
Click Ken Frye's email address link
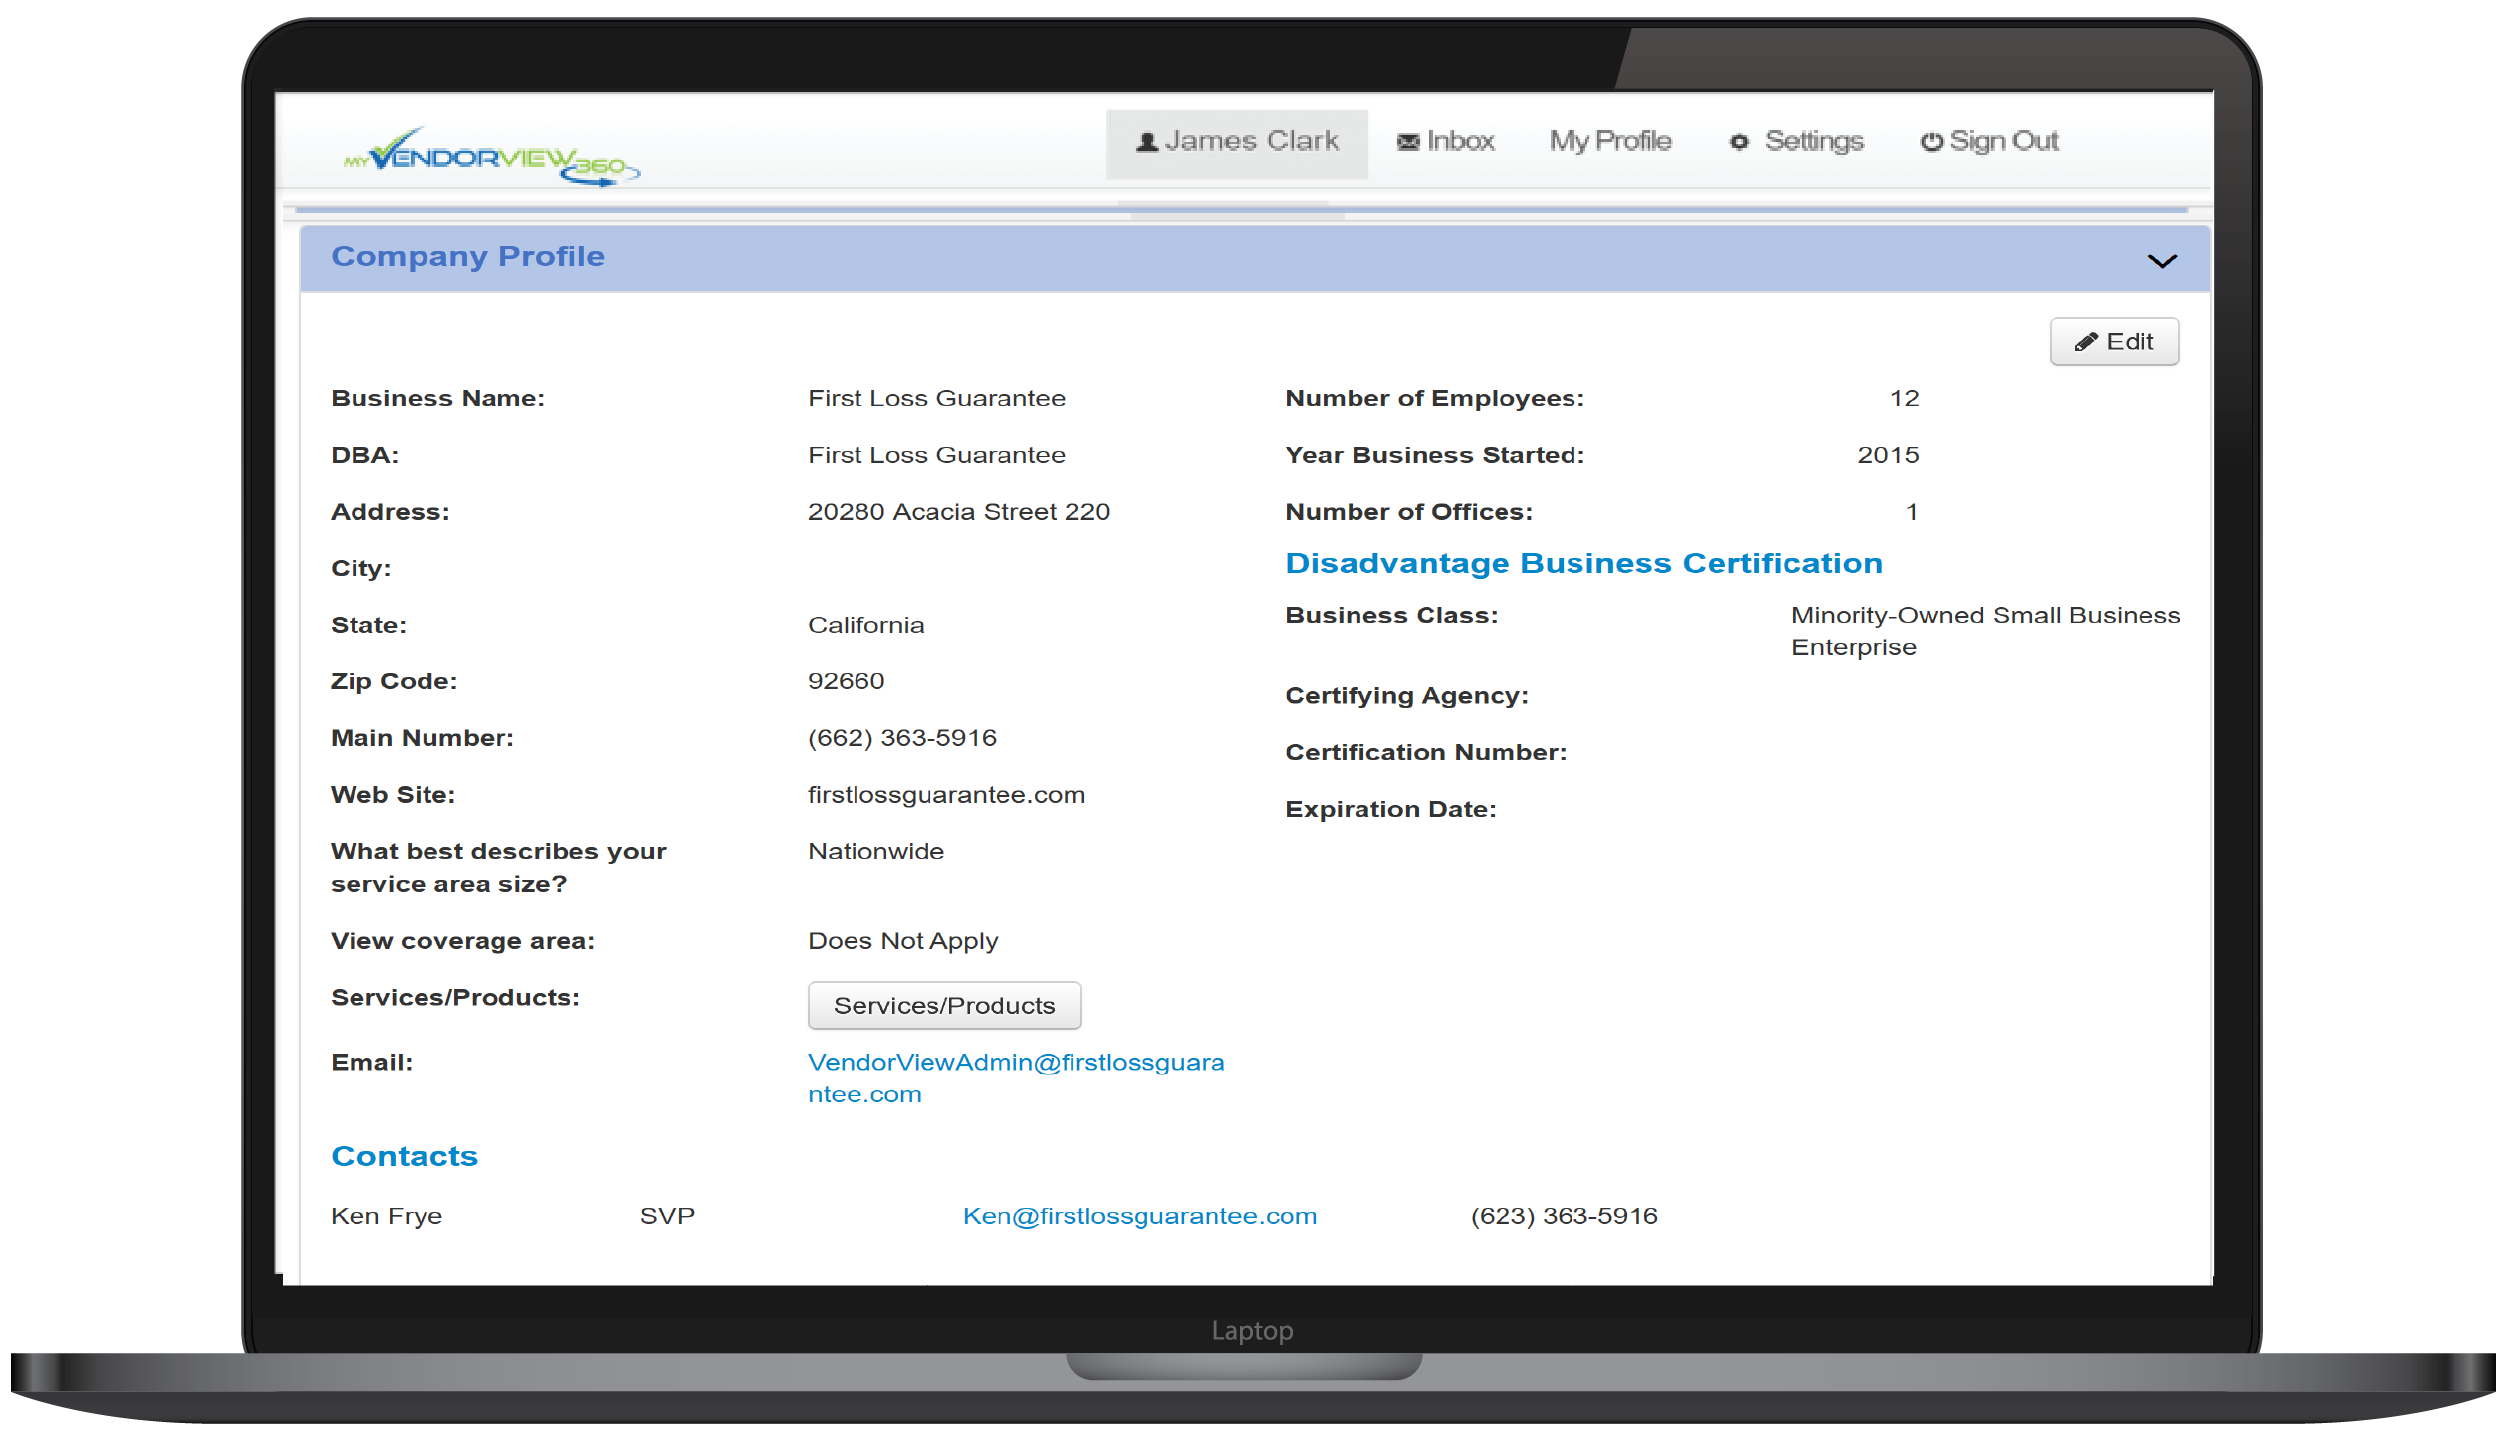coord(1139,1216)
